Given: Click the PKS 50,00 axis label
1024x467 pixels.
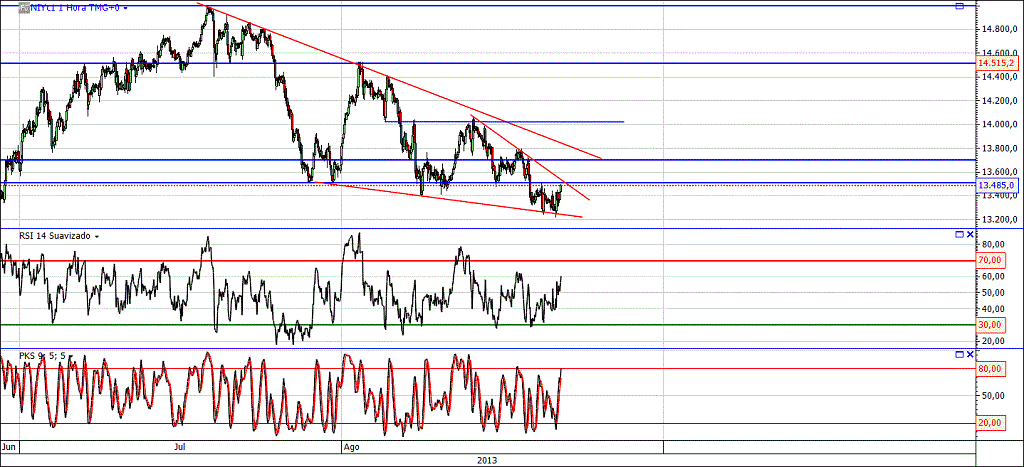Looking at the screenshot, I should pos(991,396).
